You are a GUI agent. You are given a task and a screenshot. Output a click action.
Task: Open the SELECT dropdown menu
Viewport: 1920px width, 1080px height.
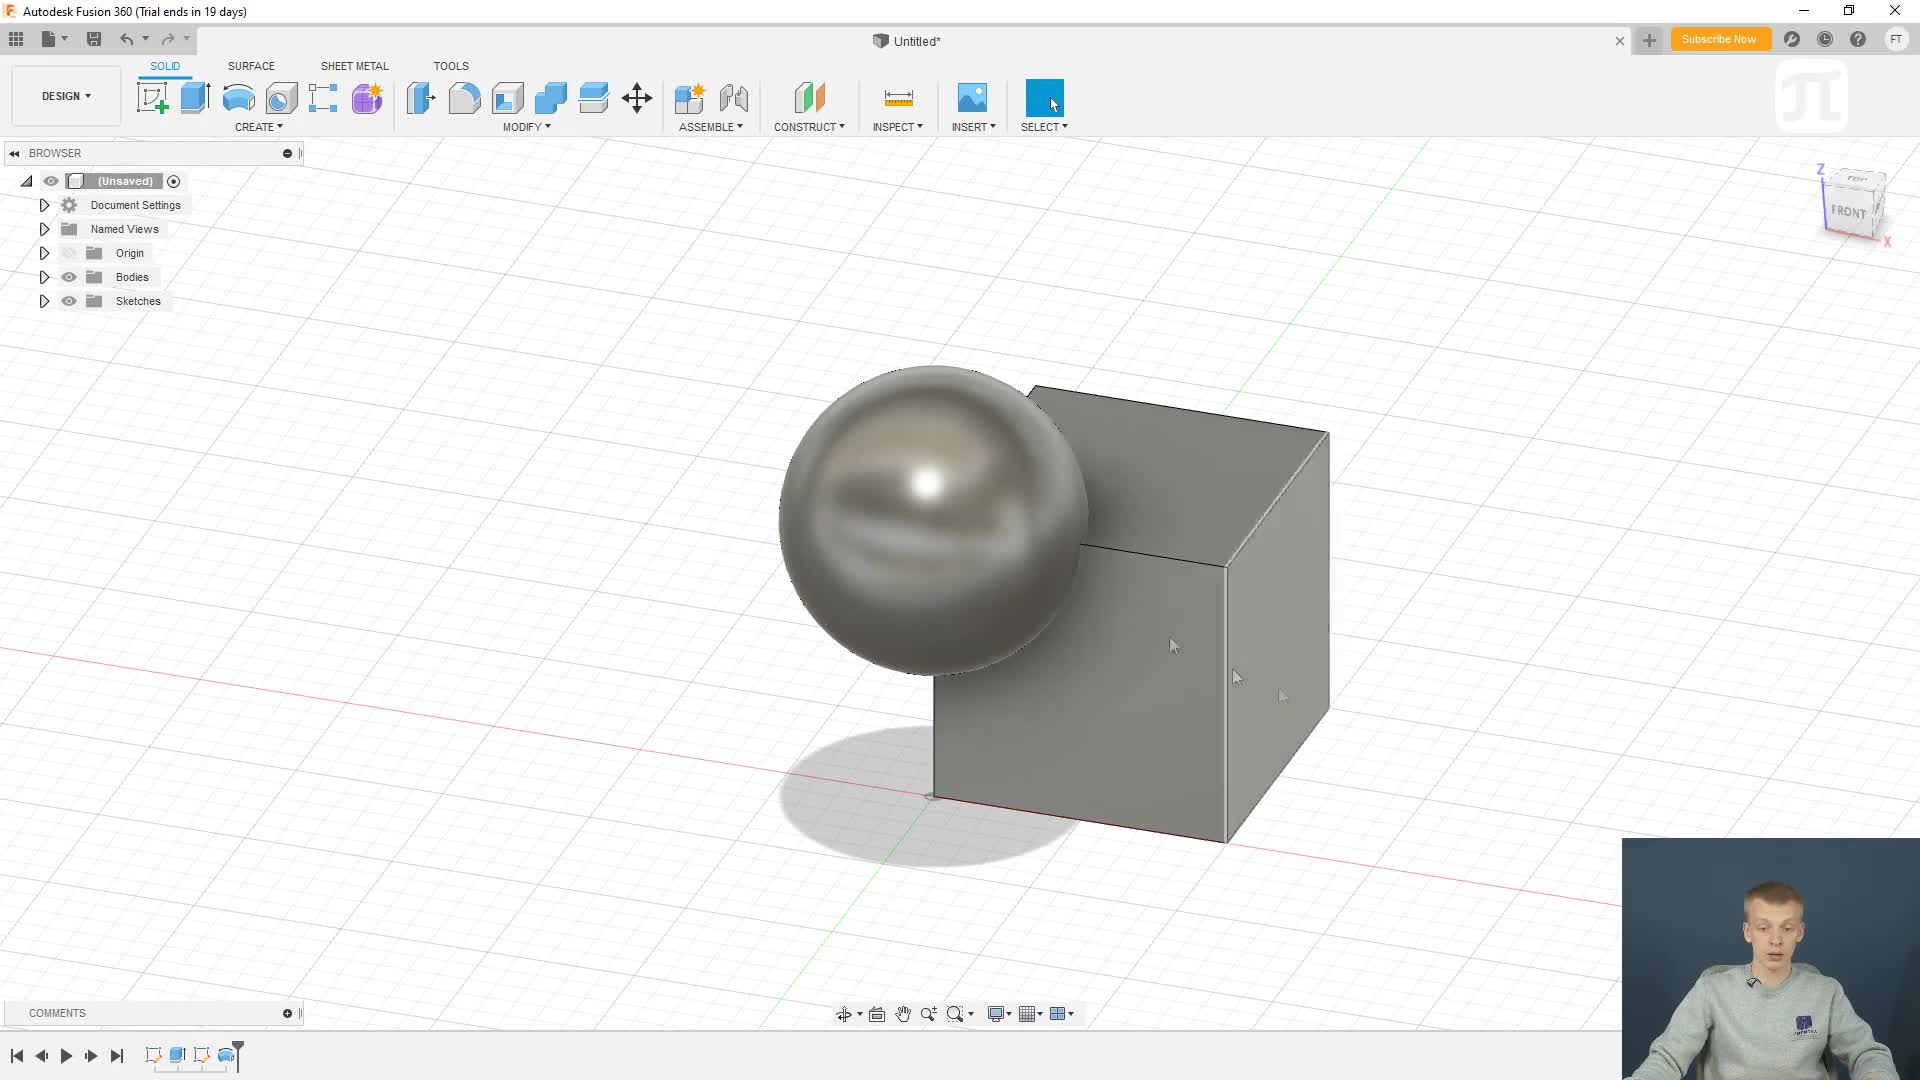tap(1044, 127)
